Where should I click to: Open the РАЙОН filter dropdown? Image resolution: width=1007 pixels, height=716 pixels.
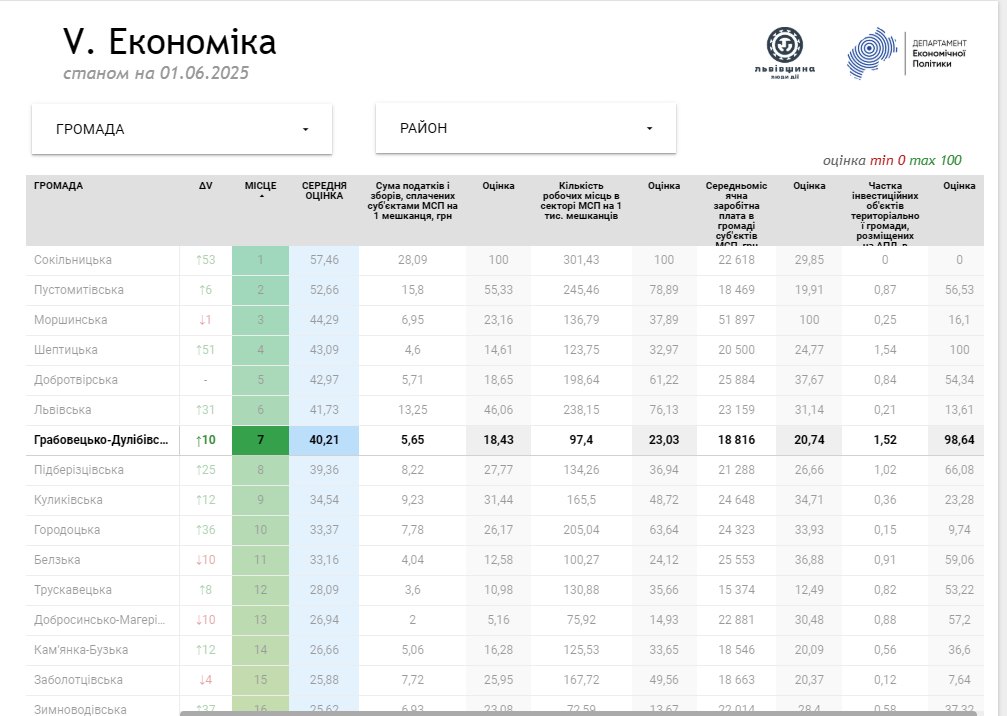click(525, 129)
